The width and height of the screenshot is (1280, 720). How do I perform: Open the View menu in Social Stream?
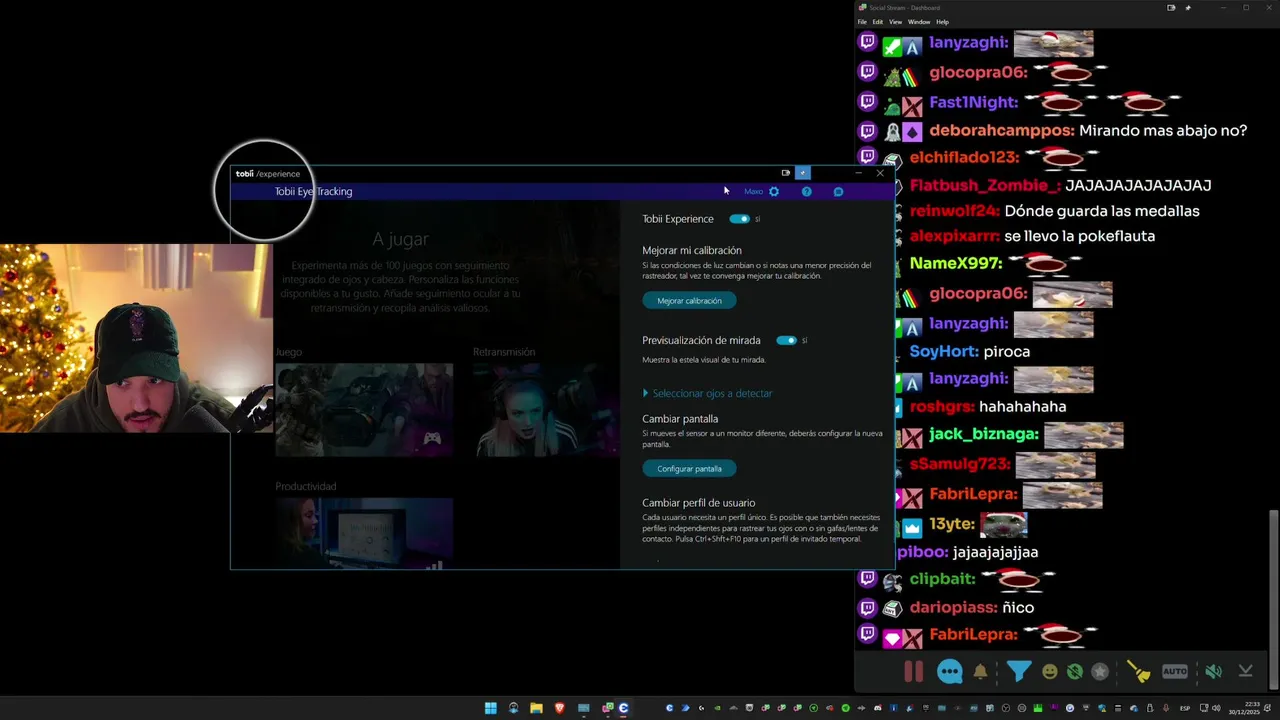click(895, 22)
